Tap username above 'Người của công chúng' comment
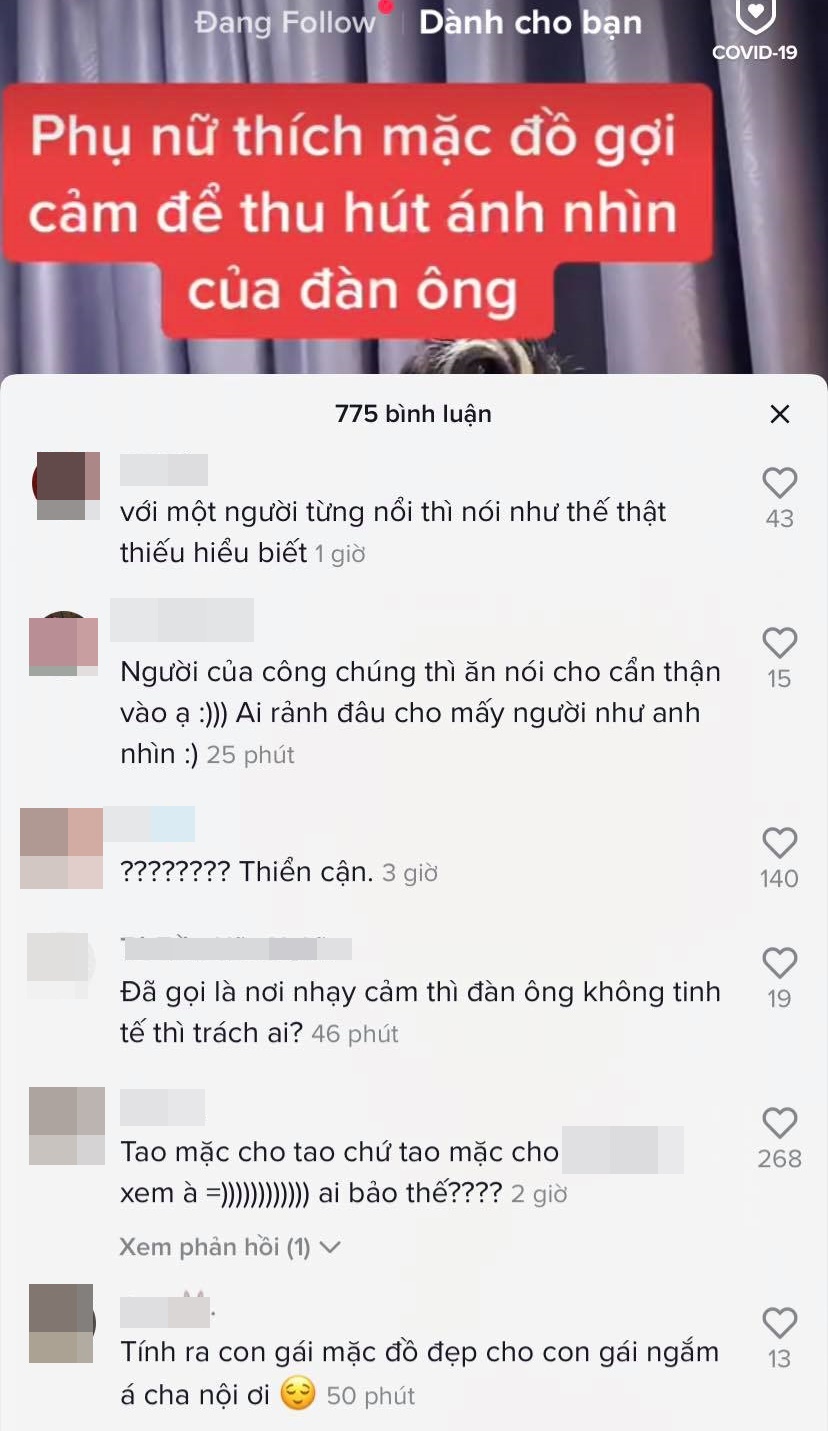Screen dimensions: 828x1431 [182, 620]
